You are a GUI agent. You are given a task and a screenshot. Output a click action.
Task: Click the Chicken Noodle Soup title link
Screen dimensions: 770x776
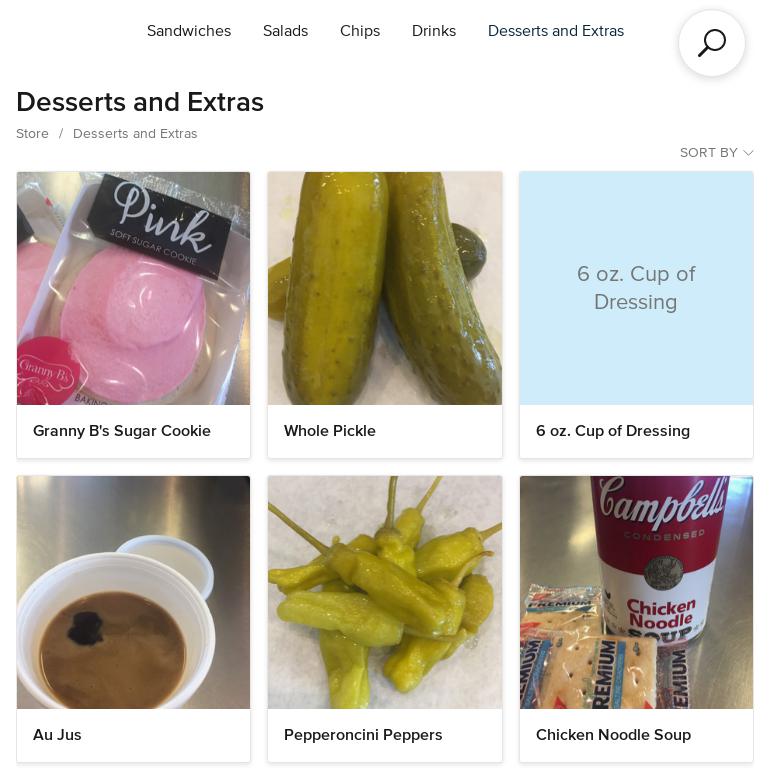[613, 734]
